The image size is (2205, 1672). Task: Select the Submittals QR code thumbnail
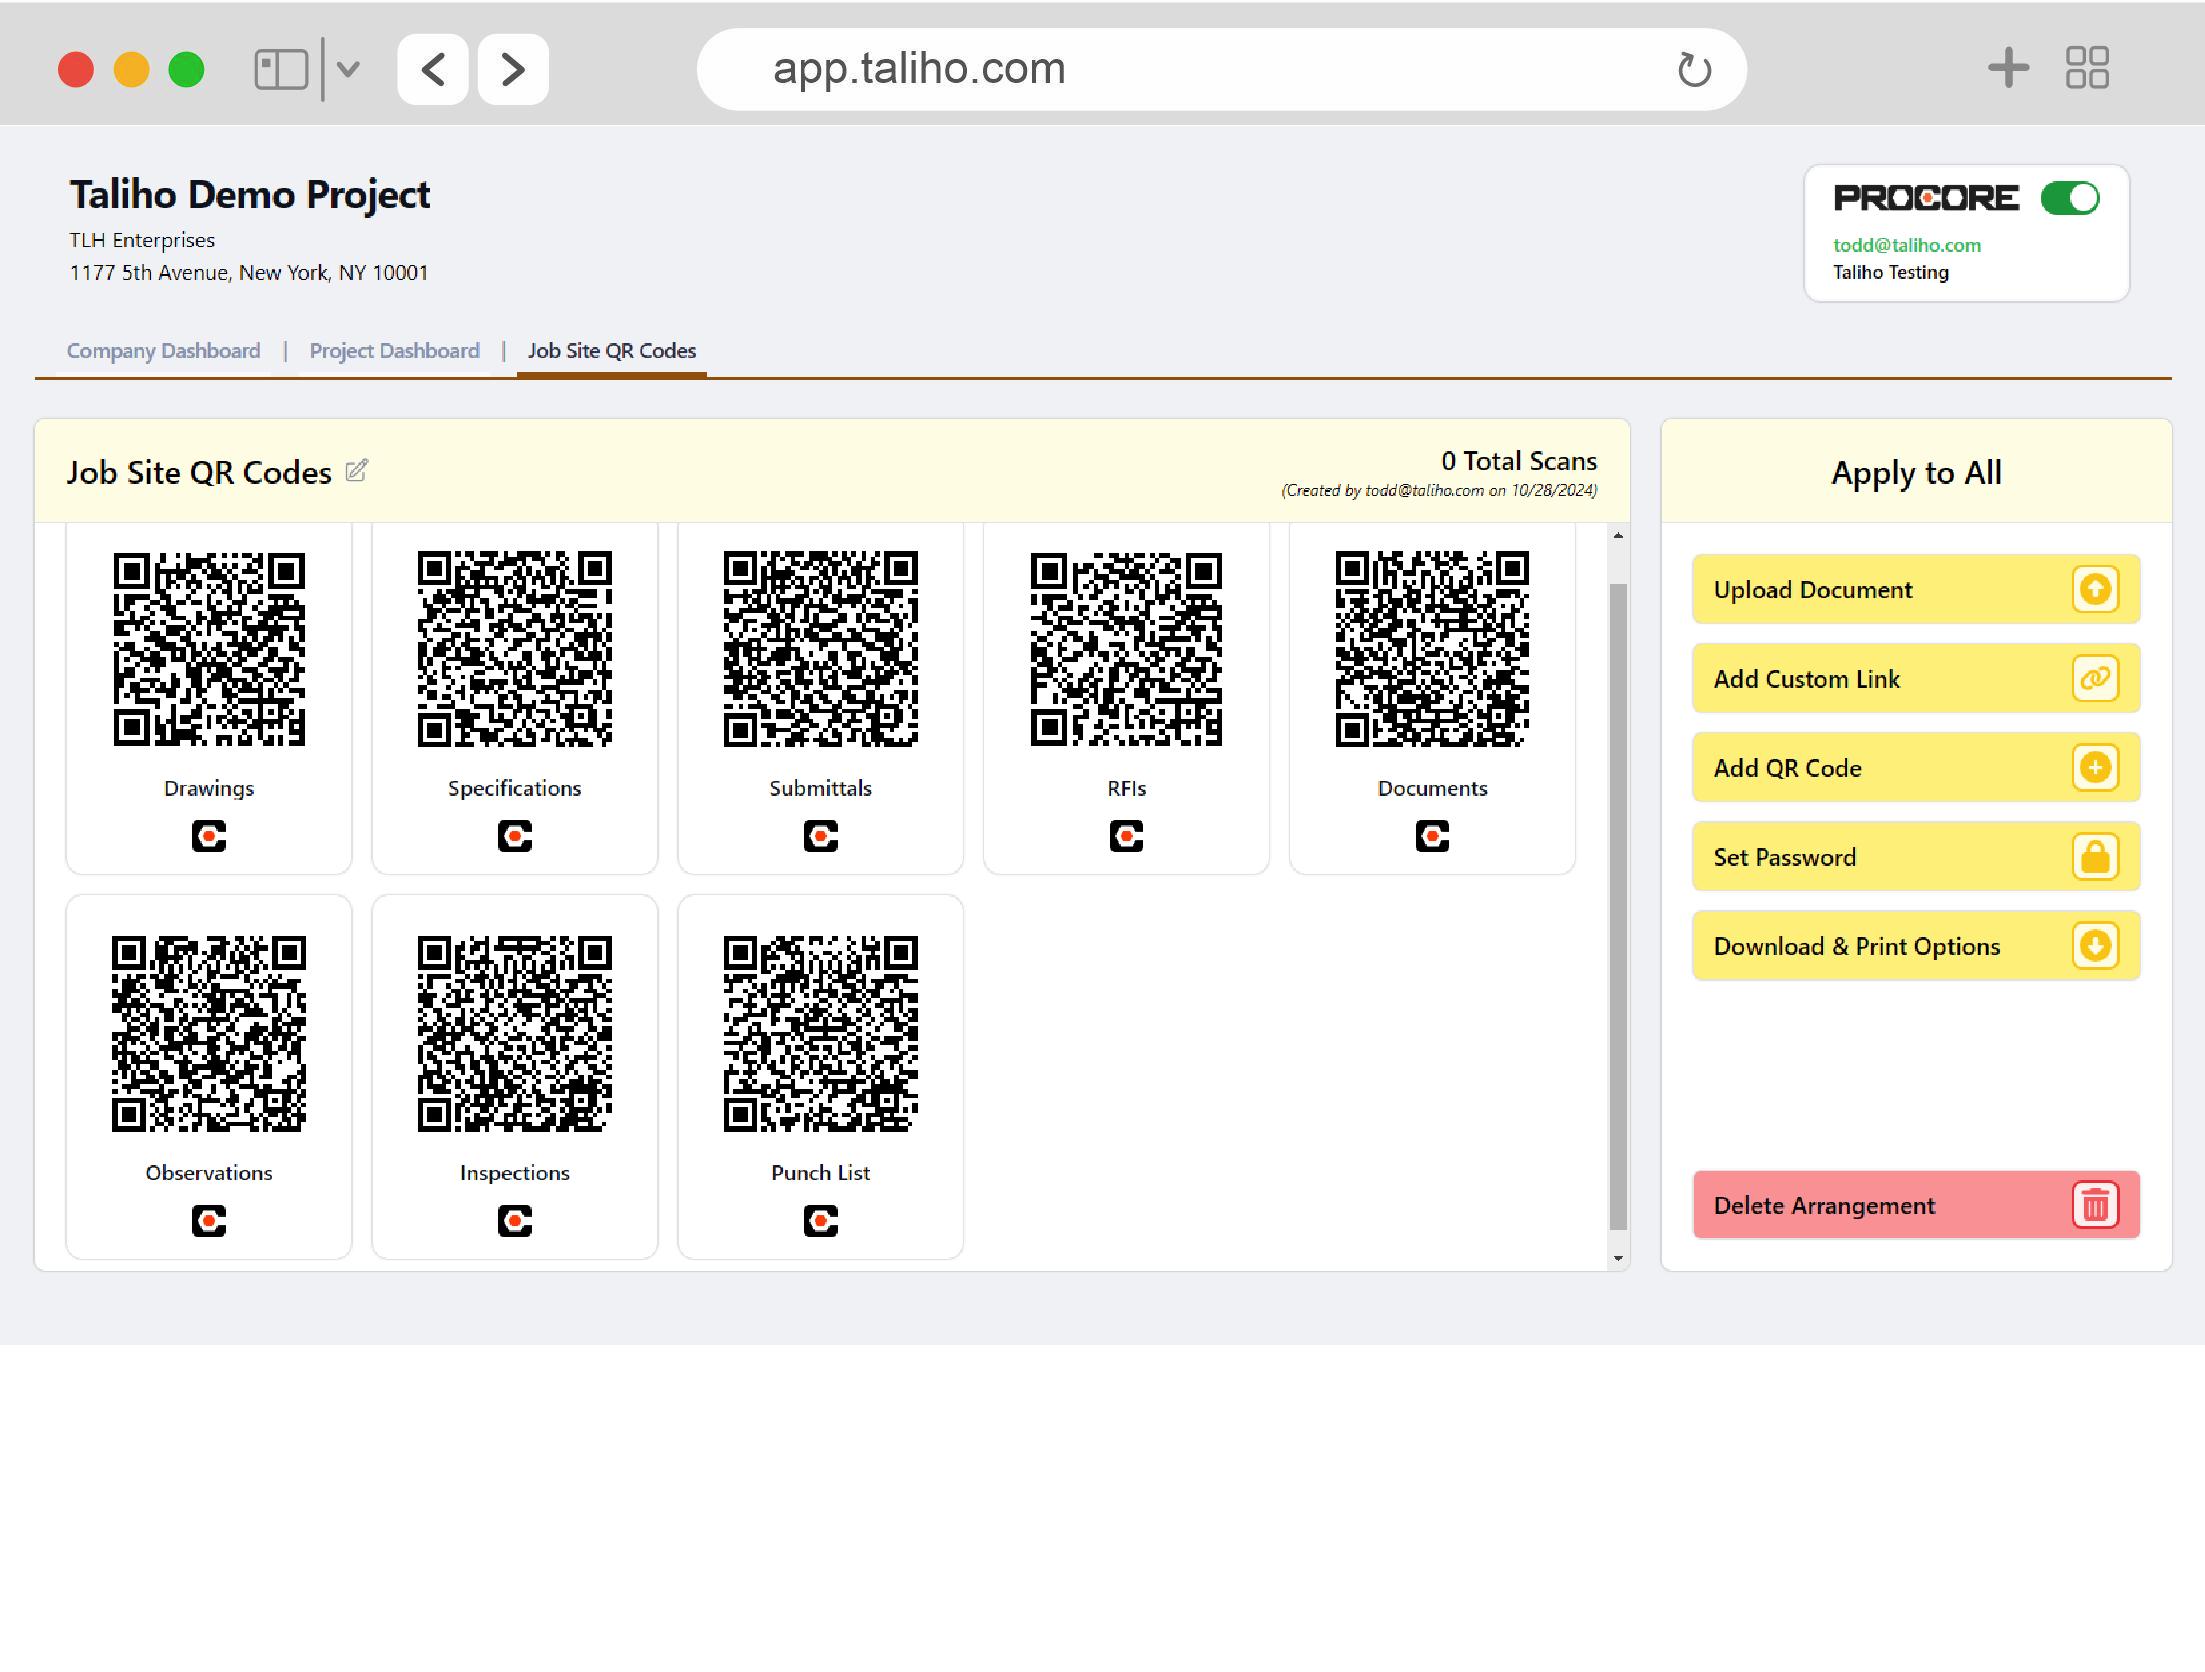[x=820, y=649]
